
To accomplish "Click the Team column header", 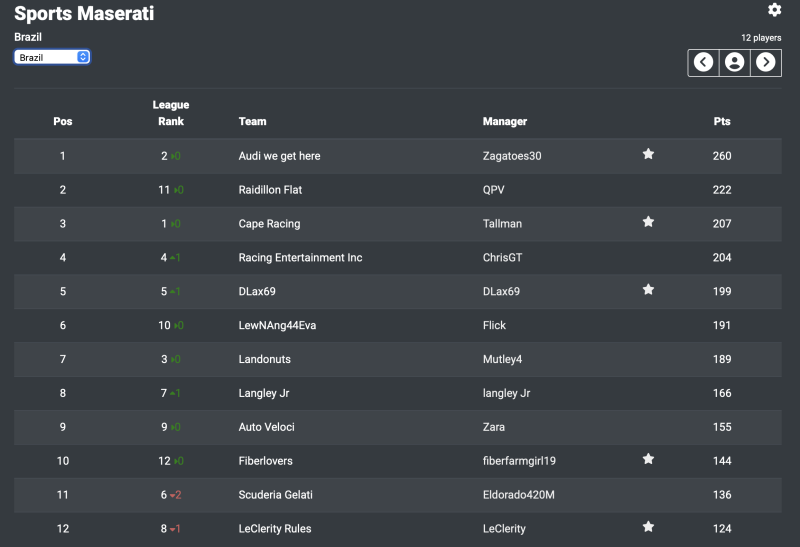I will pyautogui.click(x=252, y=122).
